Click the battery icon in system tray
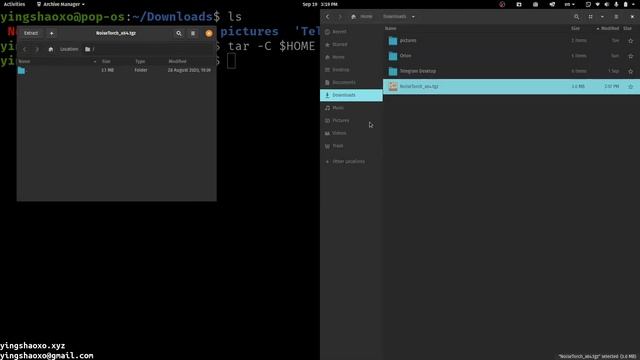This screenshot has height=360, width=640. tap(625, 4)
